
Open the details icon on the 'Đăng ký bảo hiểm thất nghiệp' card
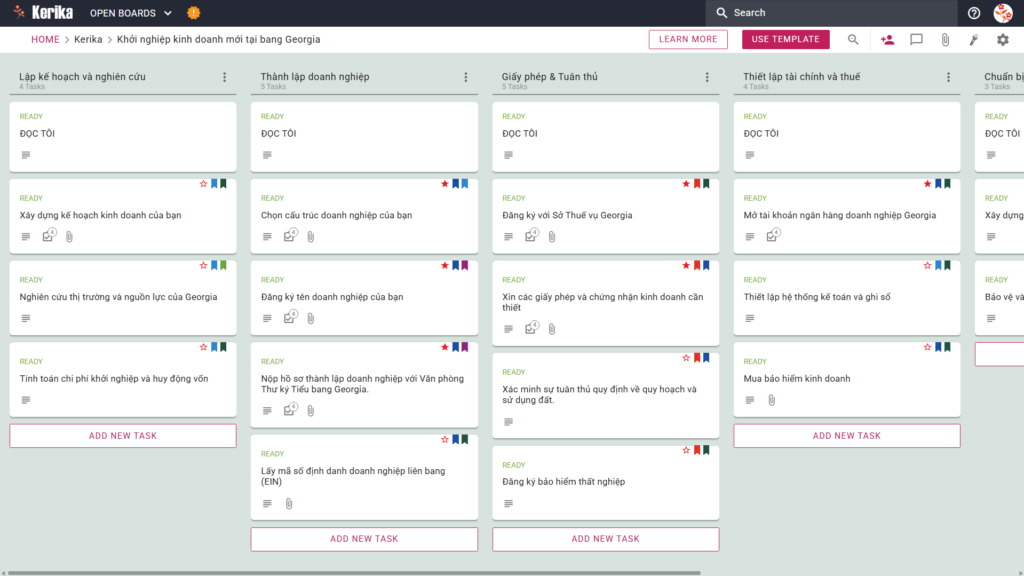(x=508, y=504)
